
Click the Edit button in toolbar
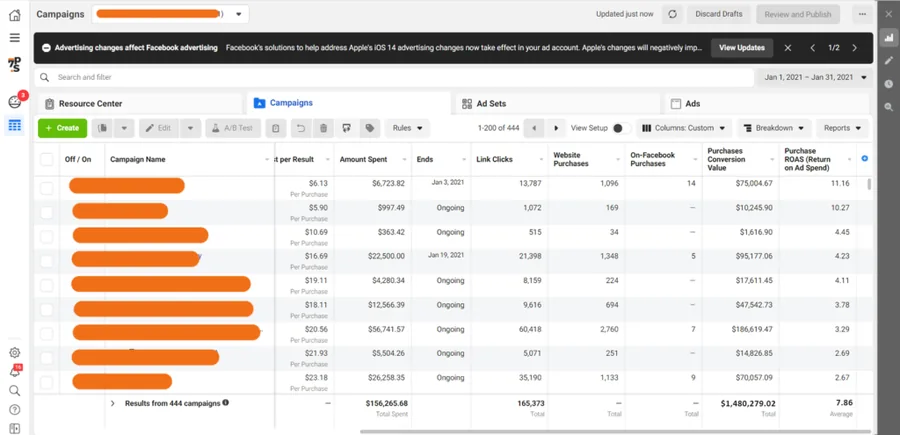[x=159, y=128]
